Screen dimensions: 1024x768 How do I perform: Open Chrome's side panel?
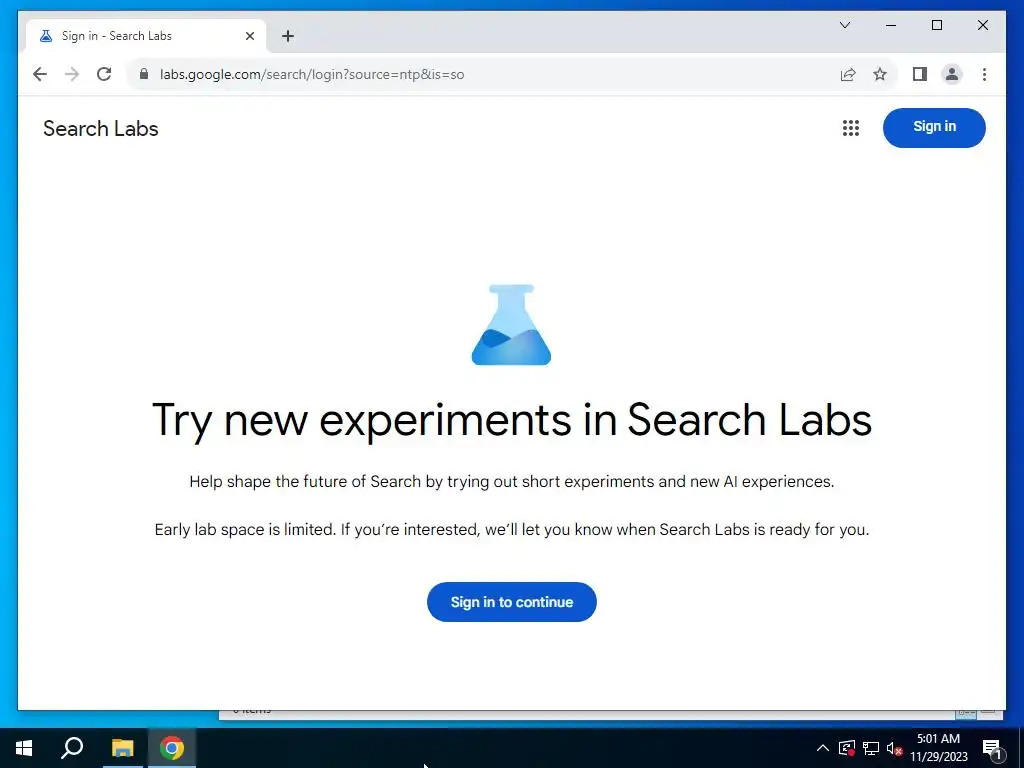[920, 74]
